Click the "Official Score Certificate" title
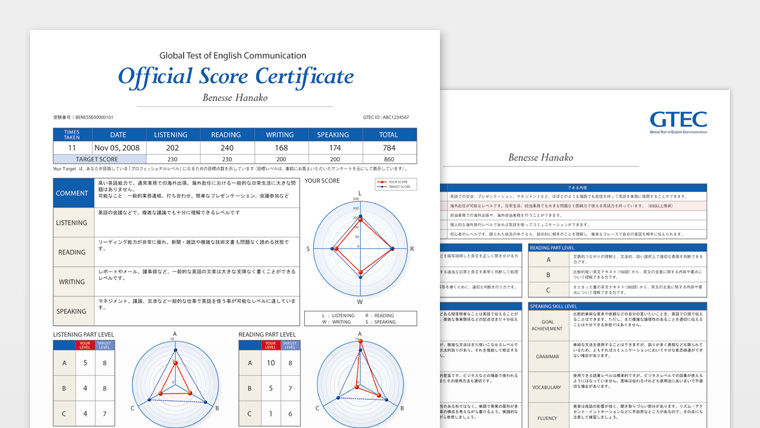The width and height of the screenshot is (760, 428). [x=236, y=77]
